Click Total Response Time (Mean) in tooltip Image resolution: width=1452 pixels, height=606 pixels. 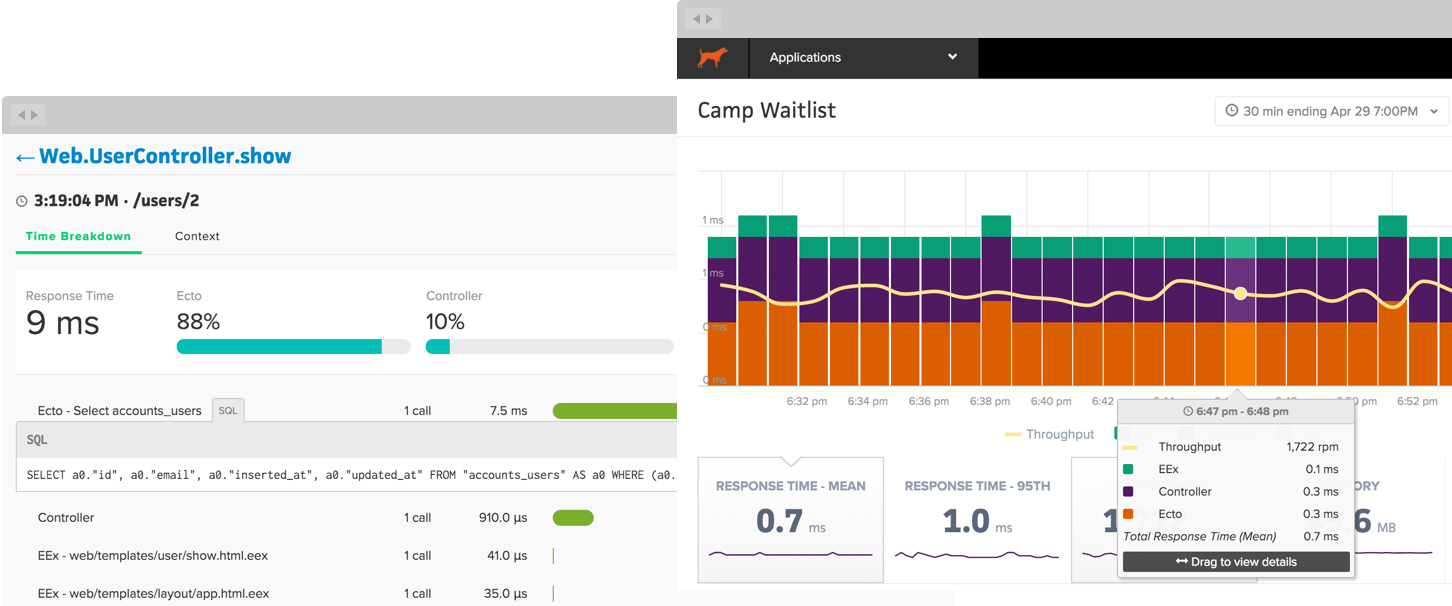coord(1200,536)
